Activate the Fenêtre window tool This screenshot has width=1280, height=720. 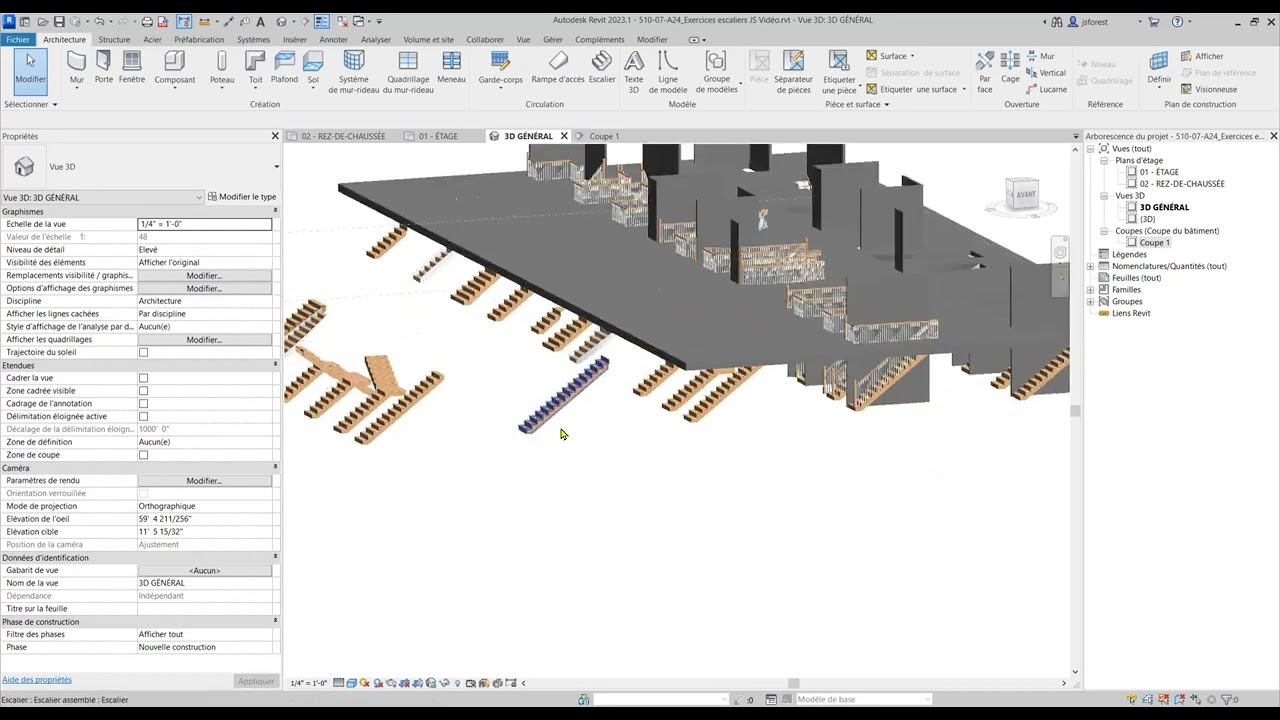click(x=132, y=67)
